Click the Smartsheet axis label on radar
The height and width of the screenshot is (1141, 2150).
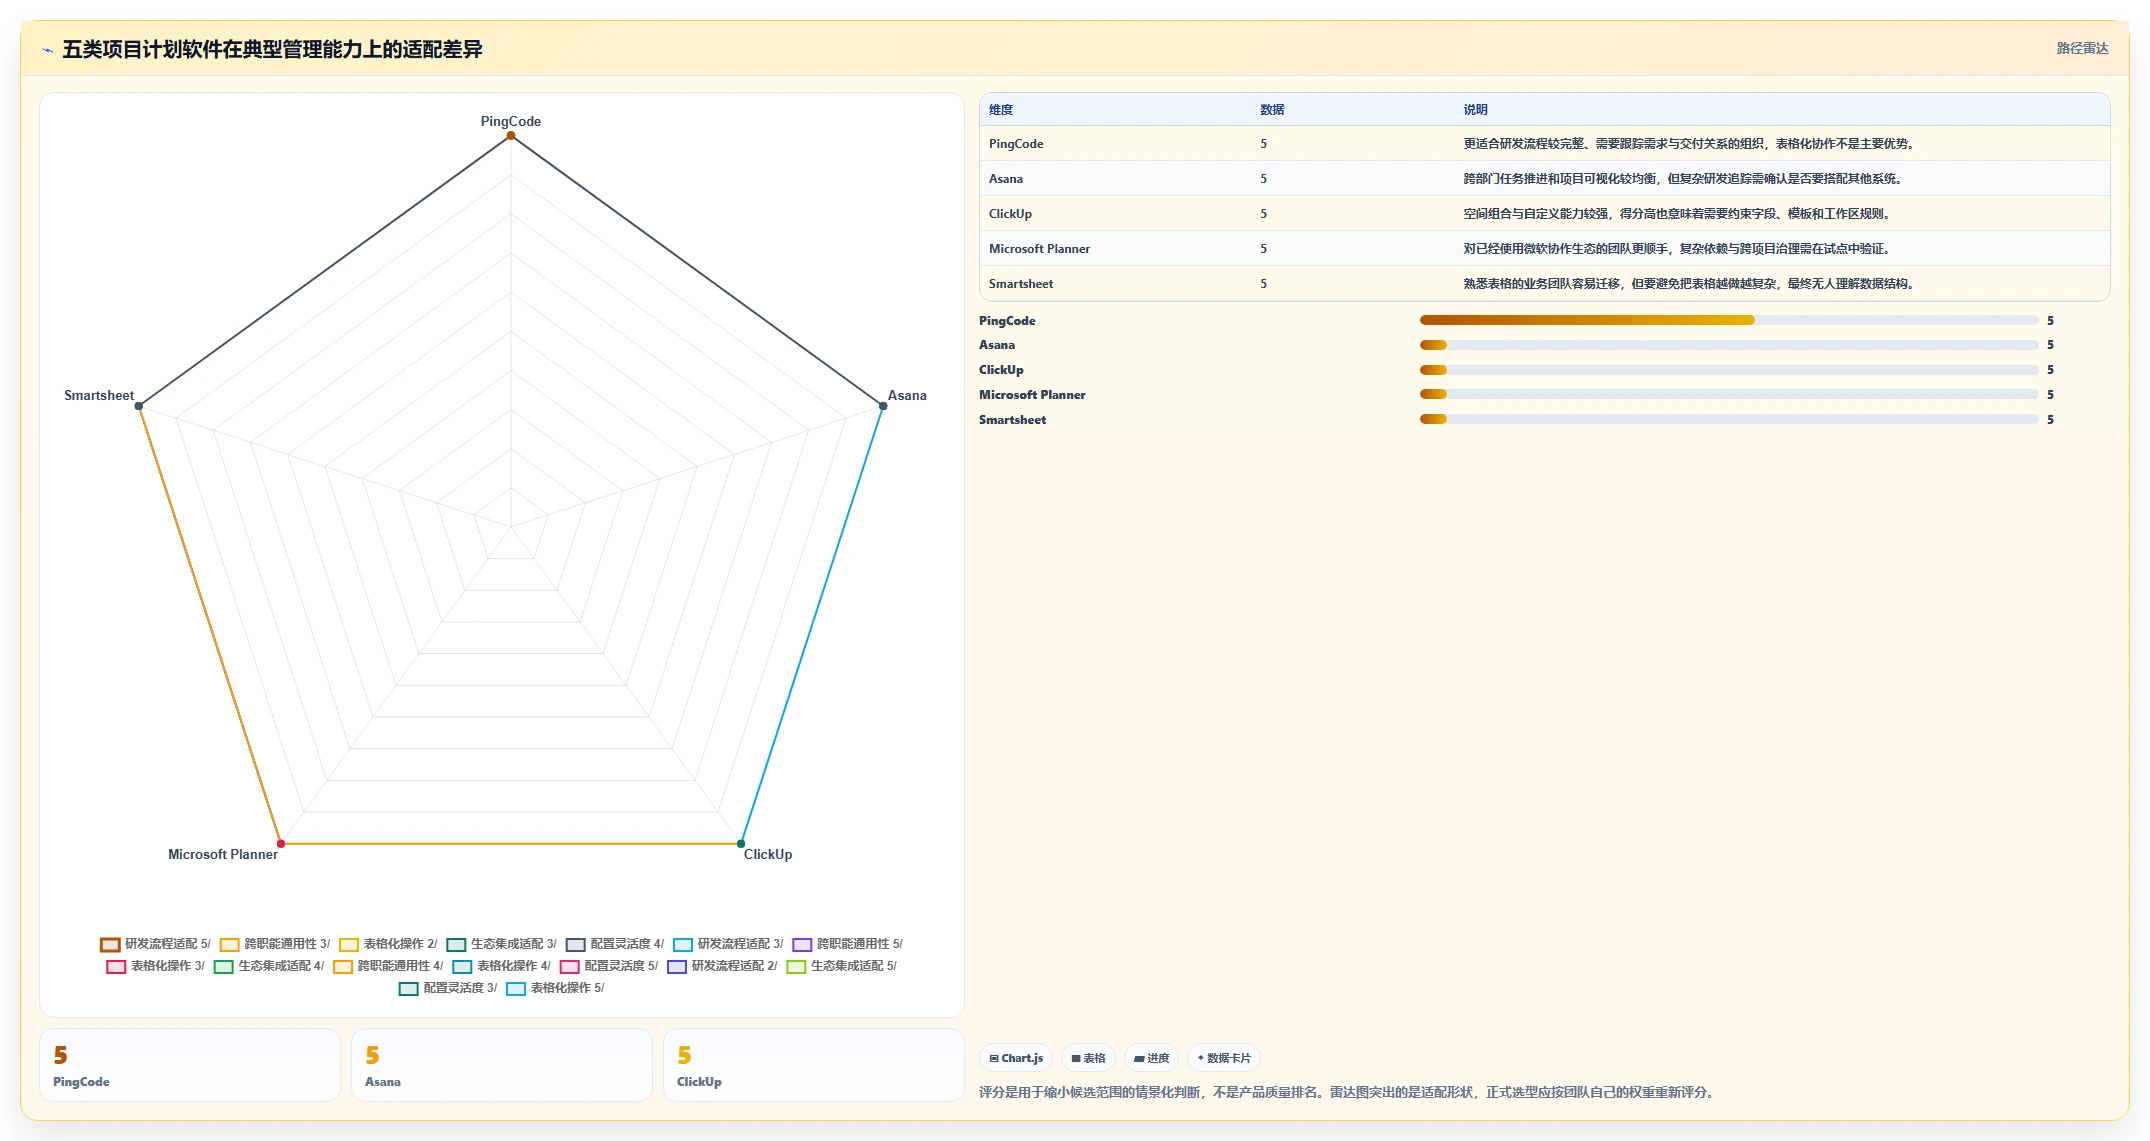click(x=99, y=395)
